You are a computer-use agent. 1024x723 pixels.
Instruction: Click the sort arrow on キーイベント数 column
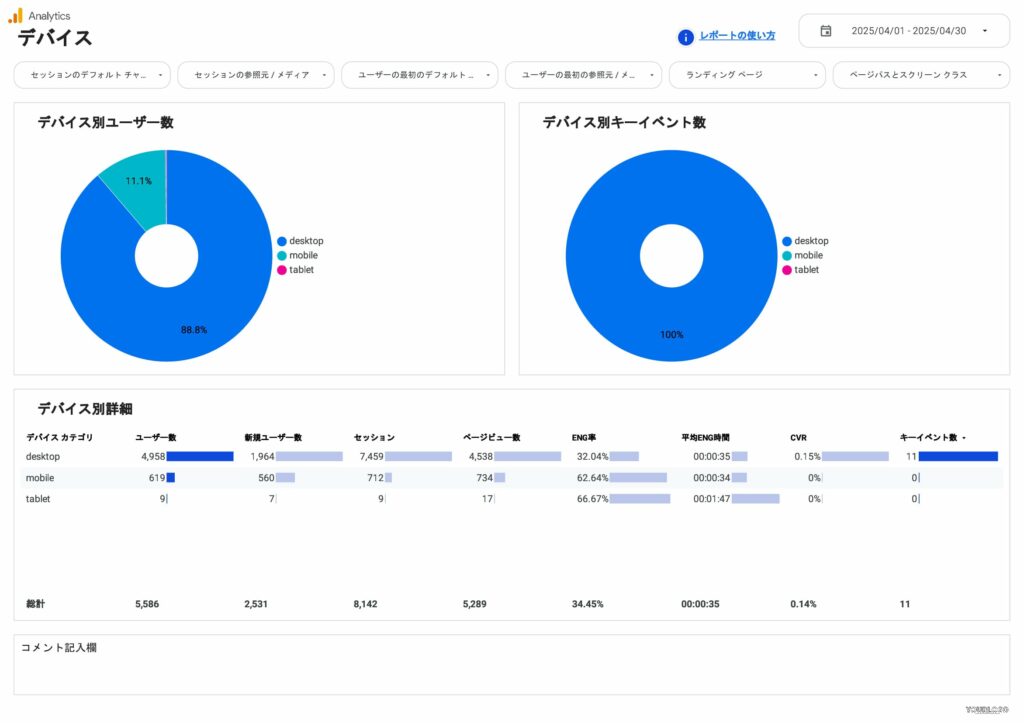tap(964, 438)
